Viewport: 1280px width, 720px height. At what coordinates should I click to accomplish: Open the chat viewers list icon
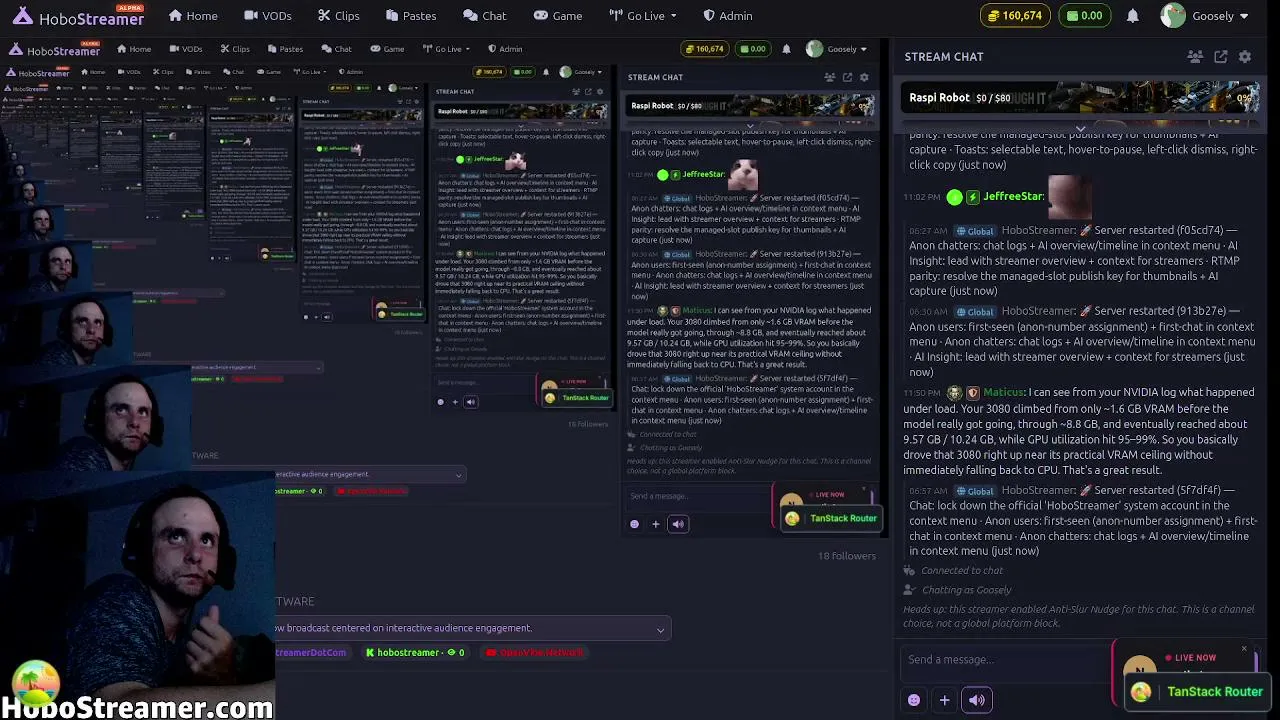(x=1195, y=57)
